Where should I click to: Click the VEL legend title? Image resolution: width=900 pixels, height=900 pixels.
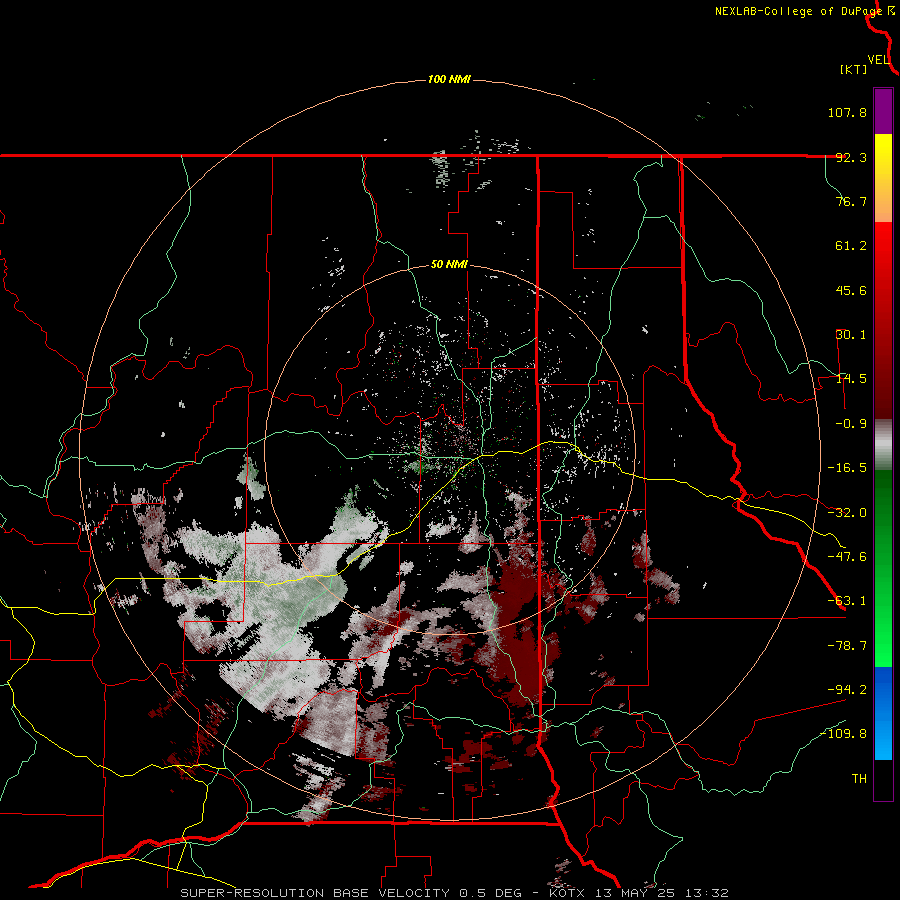click(x=878, y=60)
